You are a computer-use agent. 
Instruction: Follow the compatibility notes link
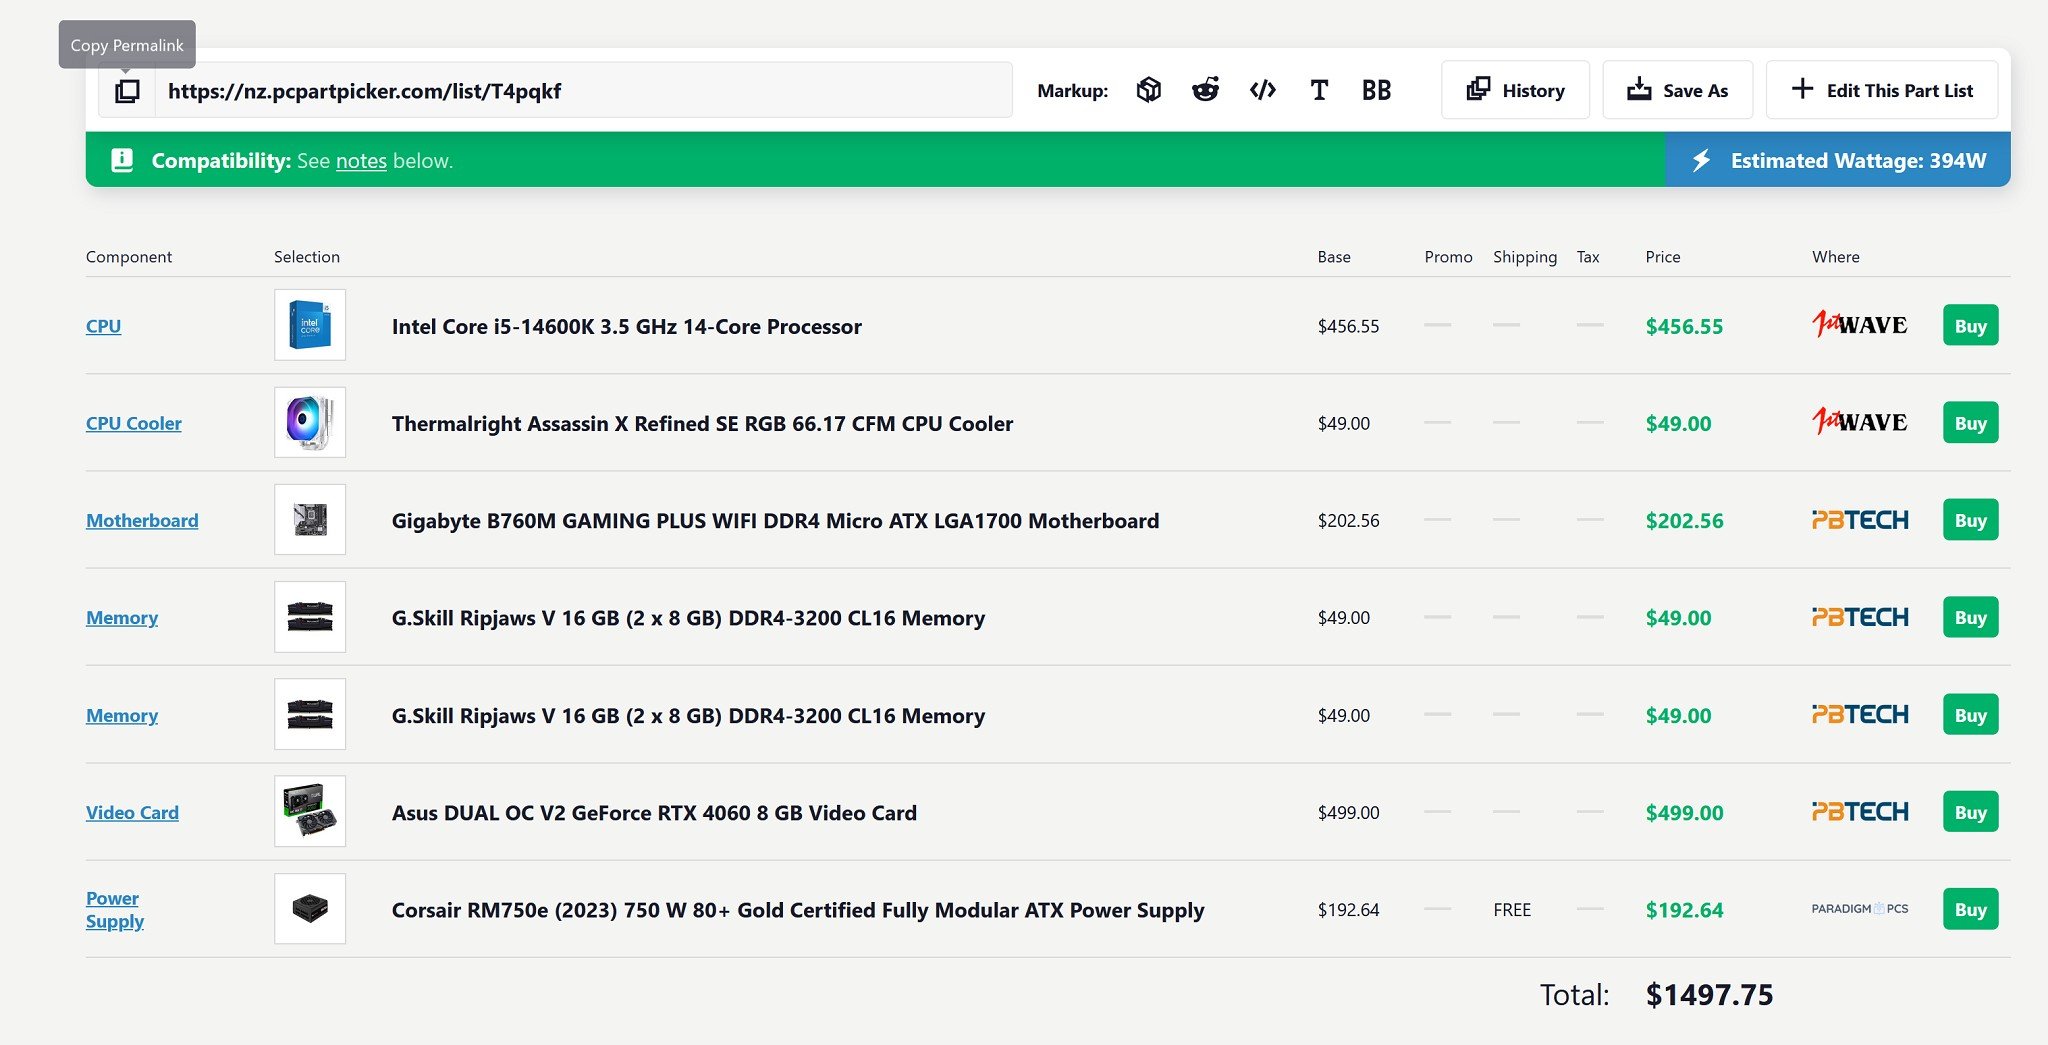pyautogui.click(x=361, y=161)
